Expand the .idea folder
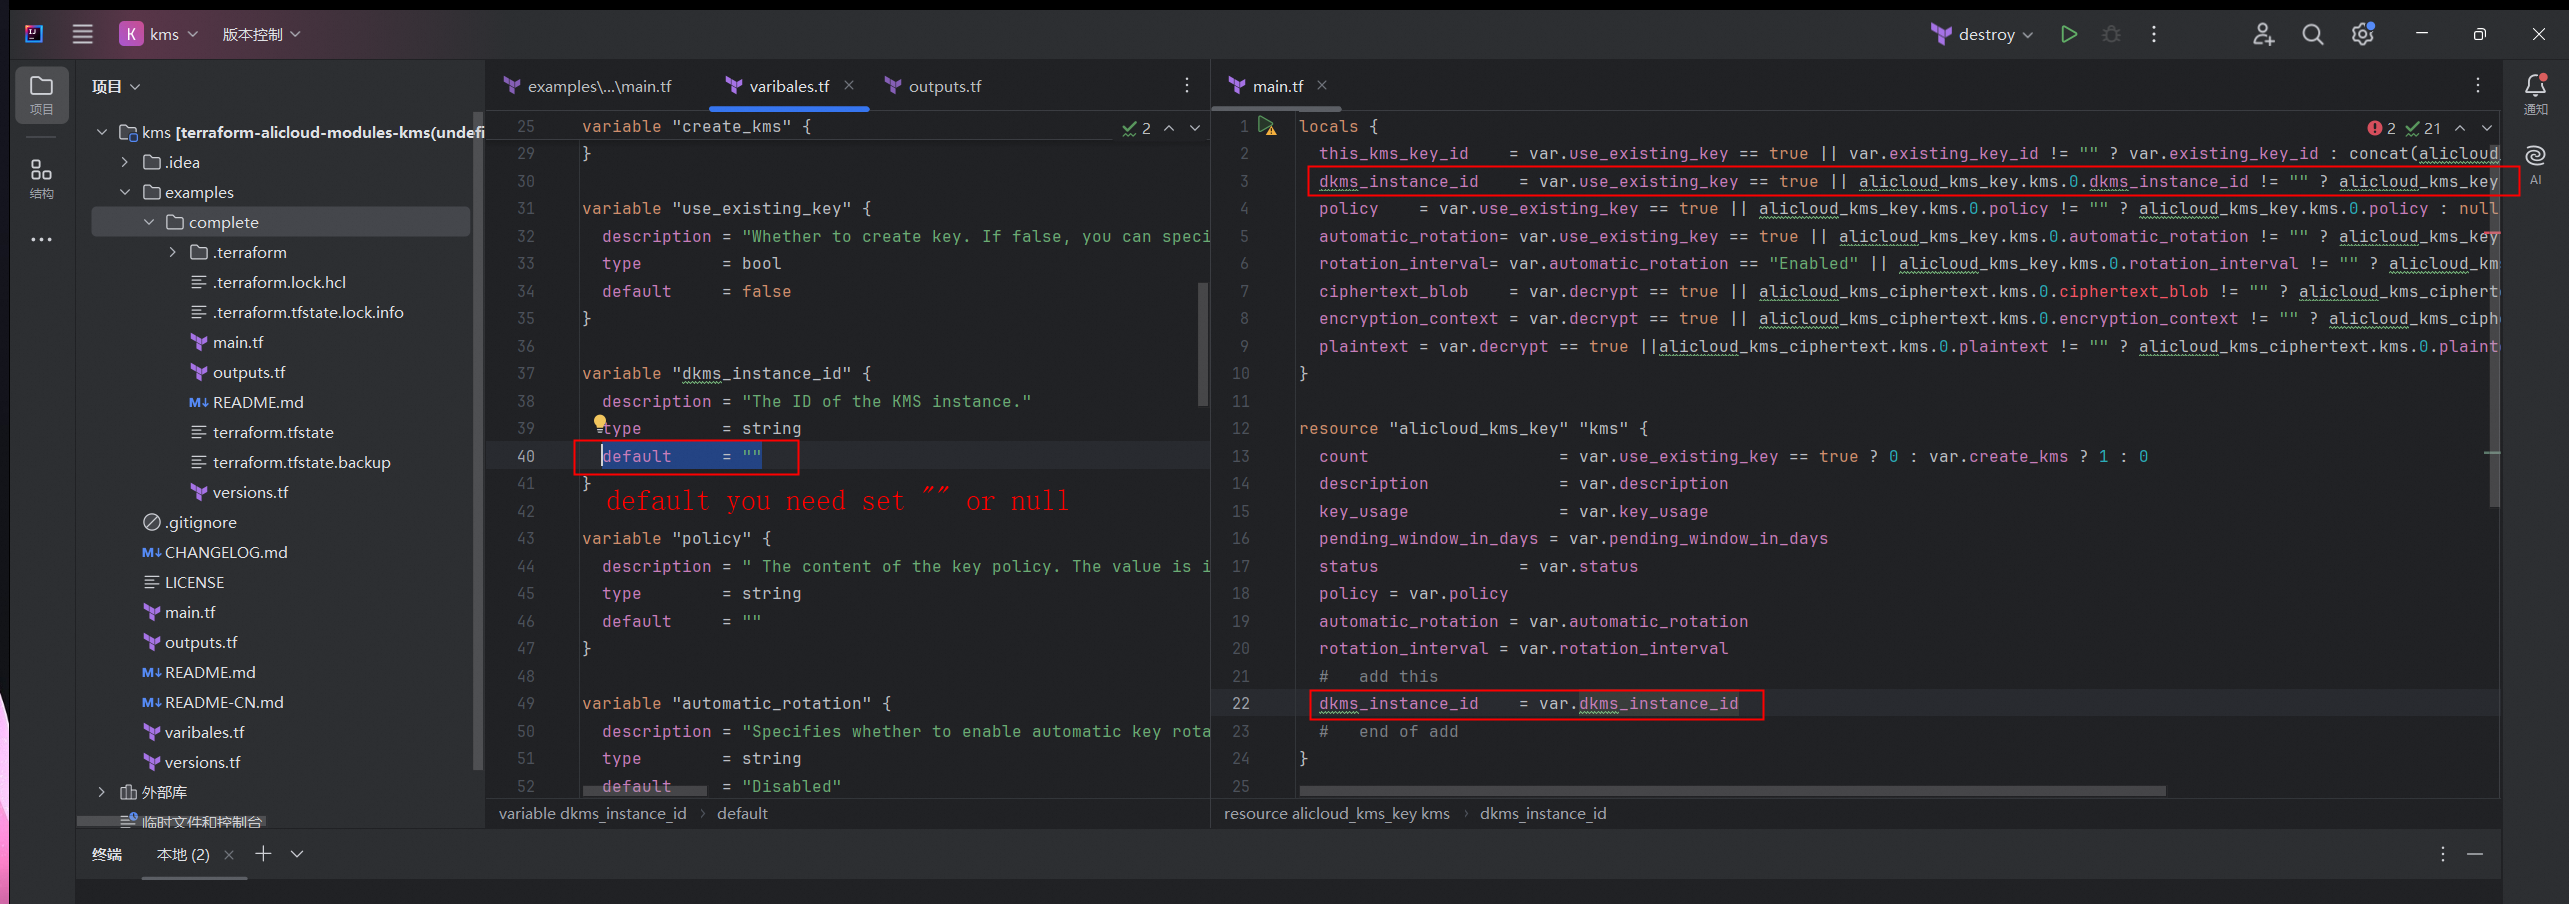Viewport: 2569px width, 904px height. click(x=125, y=162)
